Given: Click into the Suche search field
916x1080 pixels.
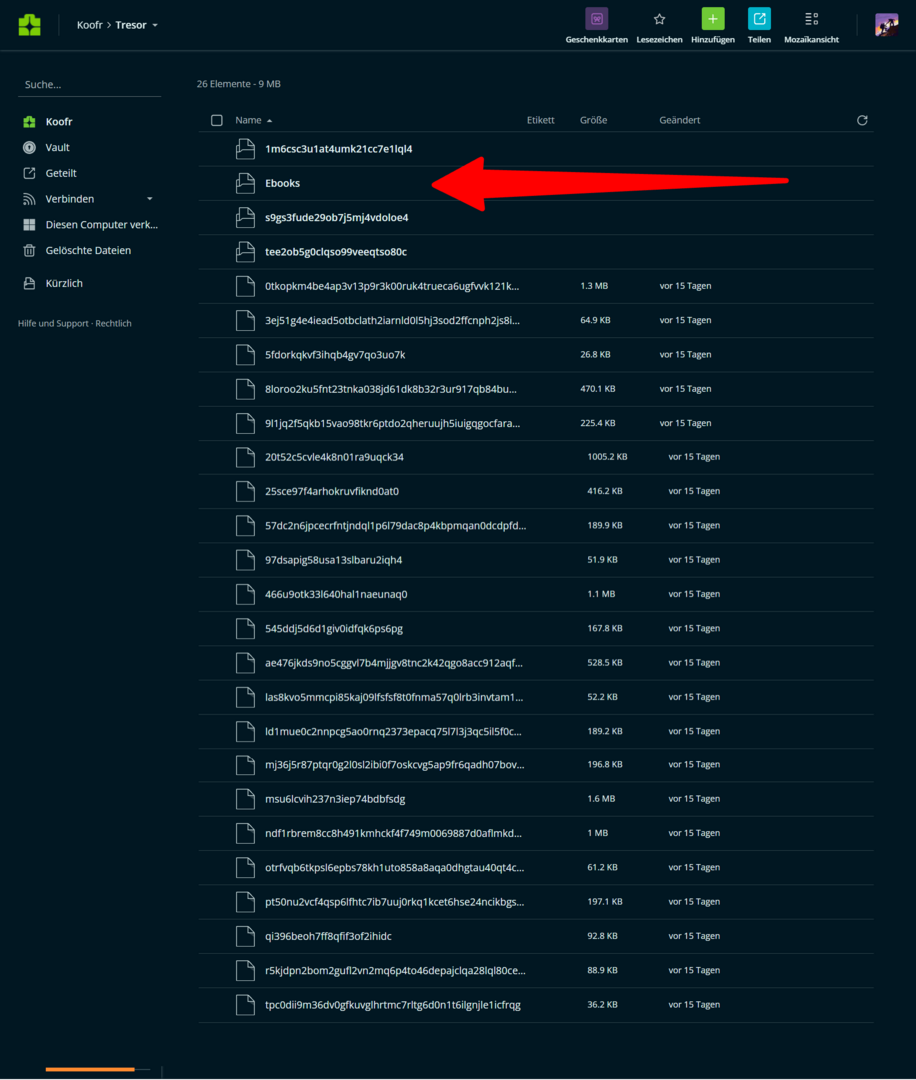Looking at the screenshot, I should 89,85.
